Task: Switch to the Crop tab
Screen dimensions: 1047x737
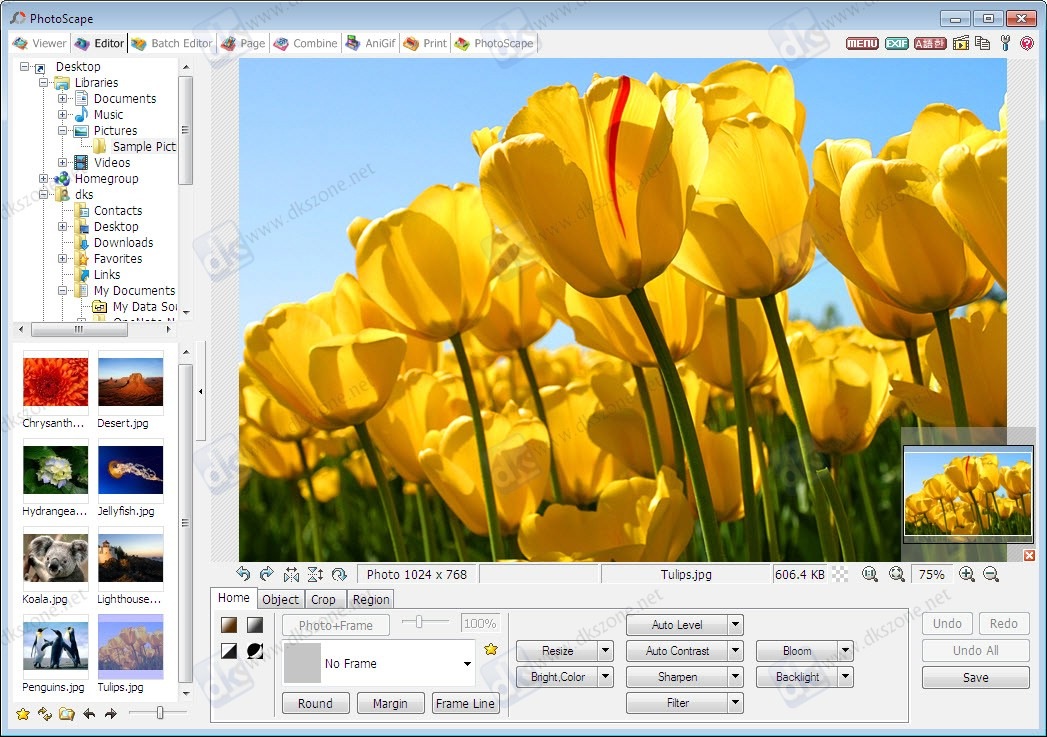Action: coord(324,599)
